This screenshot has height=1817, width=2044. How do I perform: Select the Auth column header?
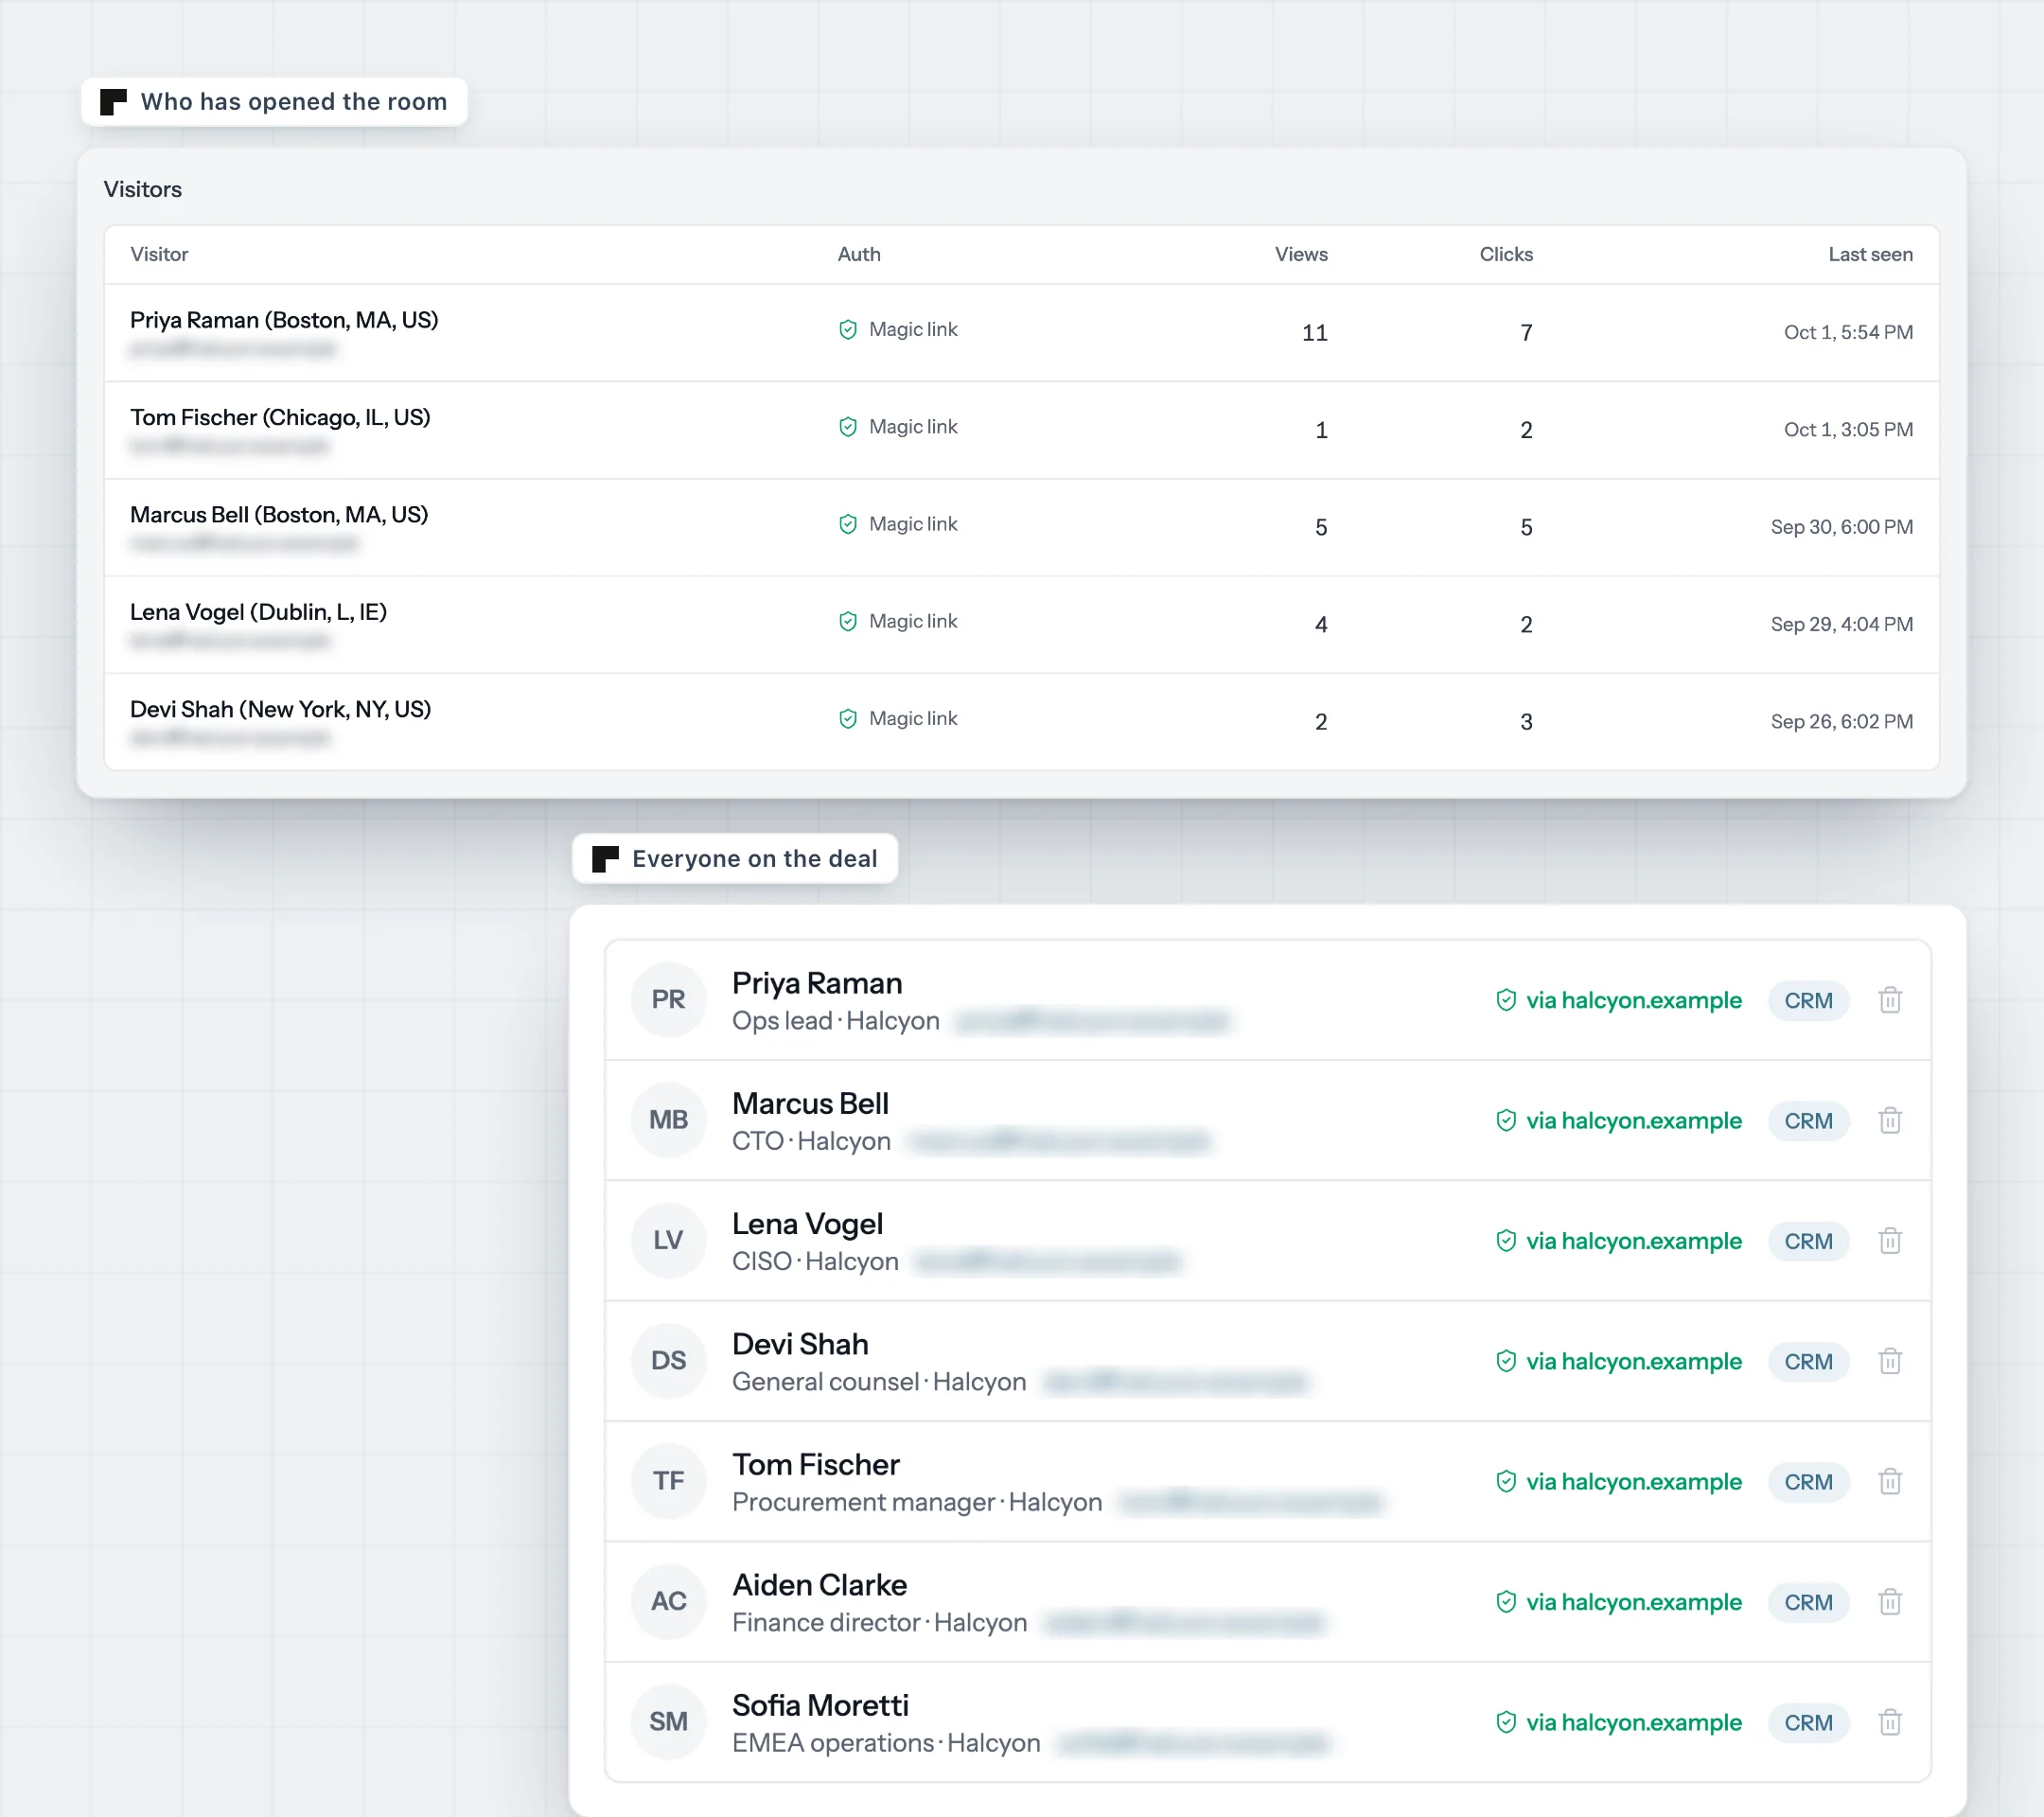[x=859, y=254]
